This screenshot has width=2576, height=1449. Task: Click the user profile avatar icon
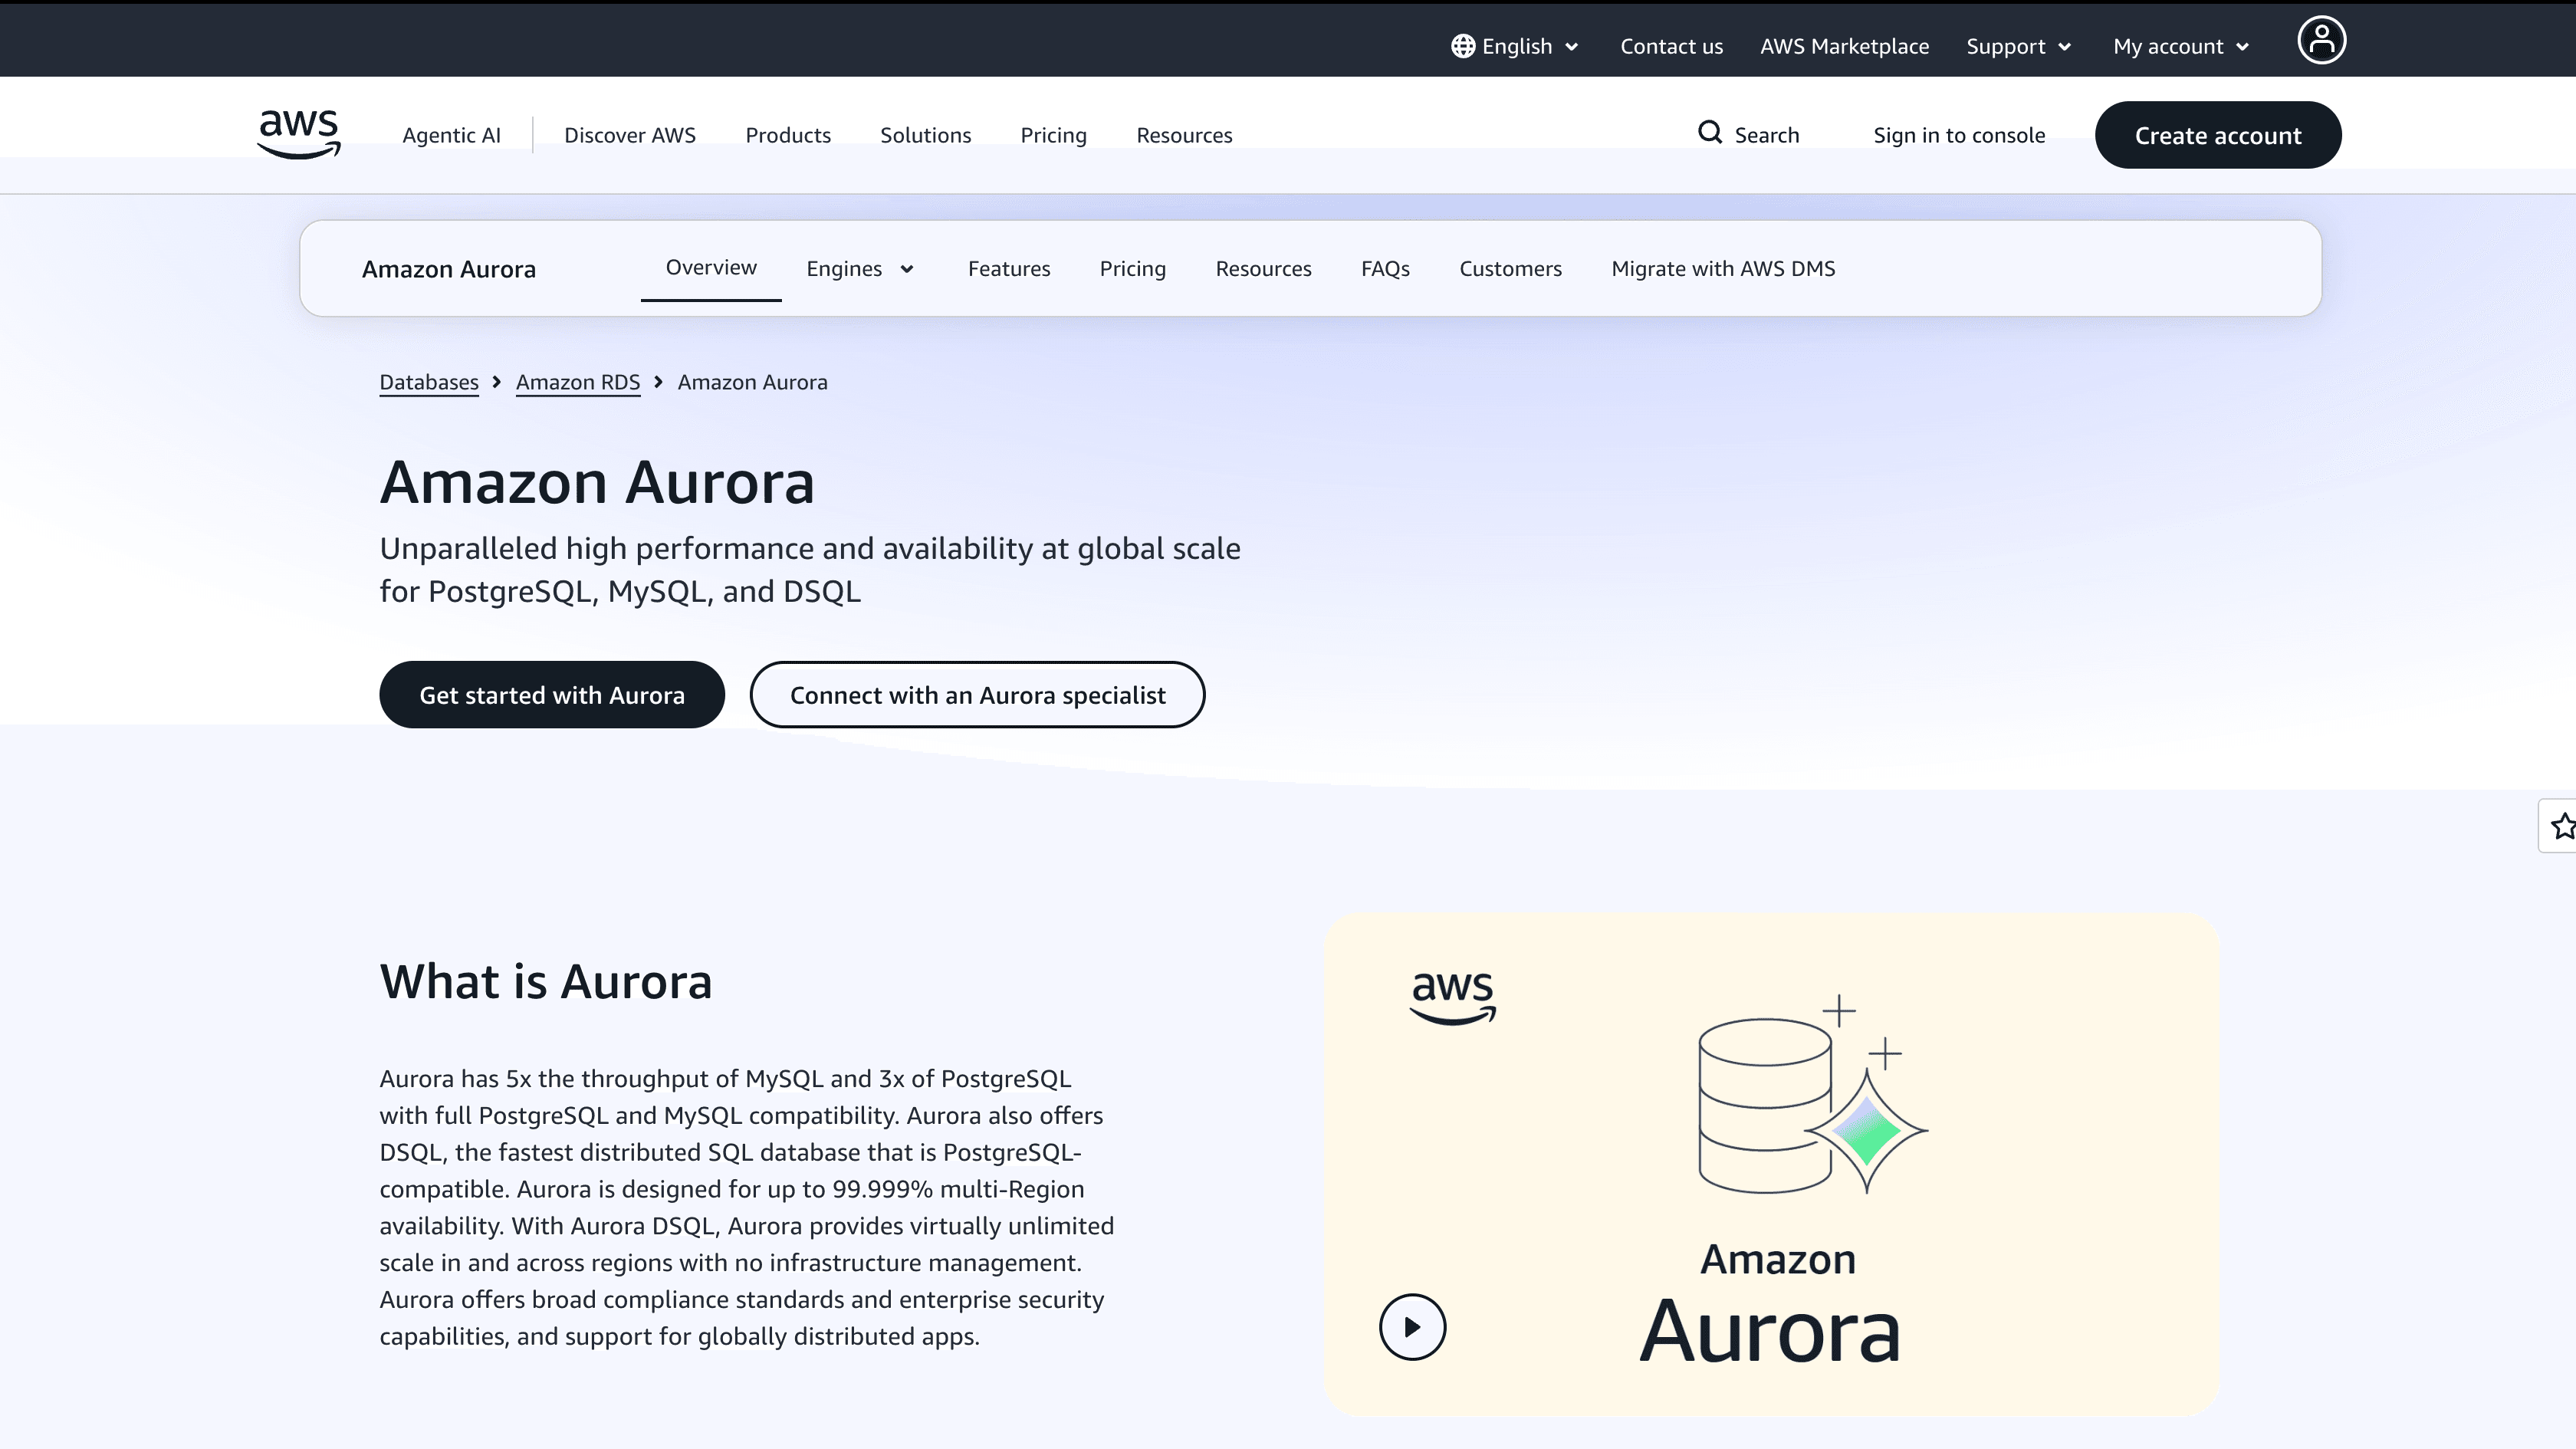point(2321,41)
